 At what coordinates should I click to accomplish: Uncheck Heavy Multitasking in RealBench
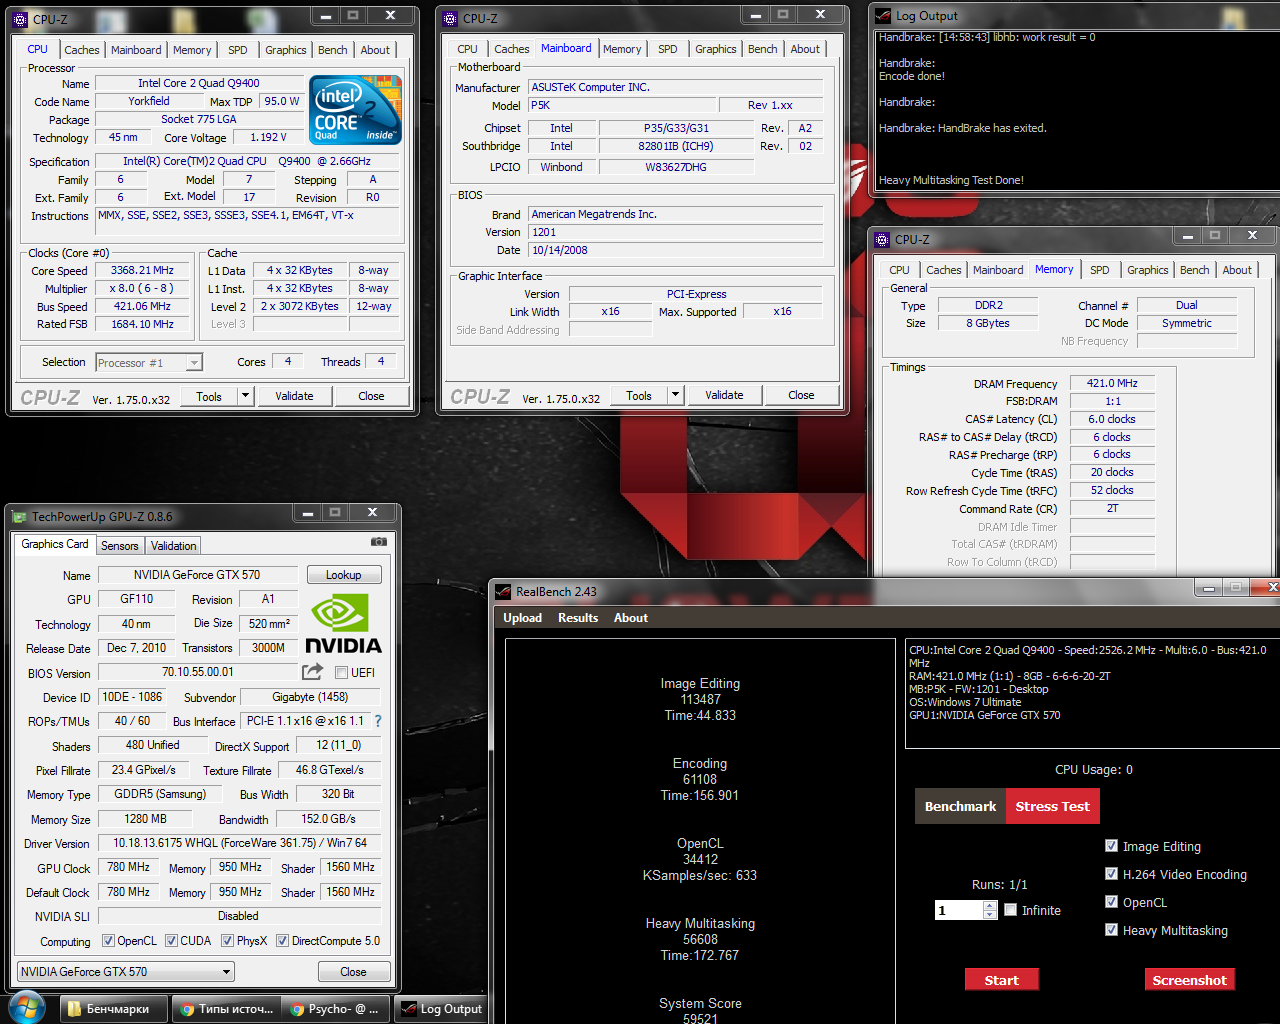click(1111, 929)
